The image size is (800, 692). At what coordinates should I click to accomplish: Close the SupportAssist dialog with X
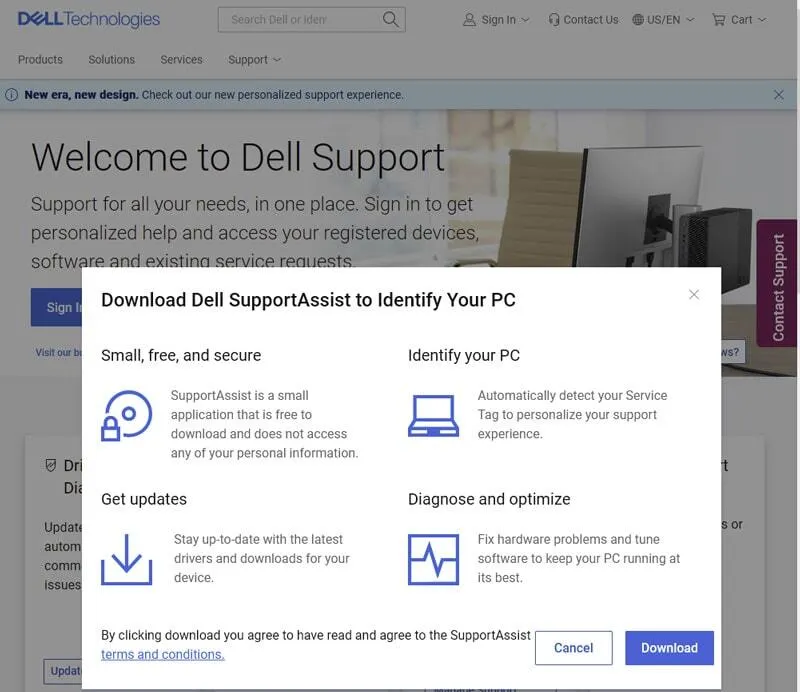point(693,294)
